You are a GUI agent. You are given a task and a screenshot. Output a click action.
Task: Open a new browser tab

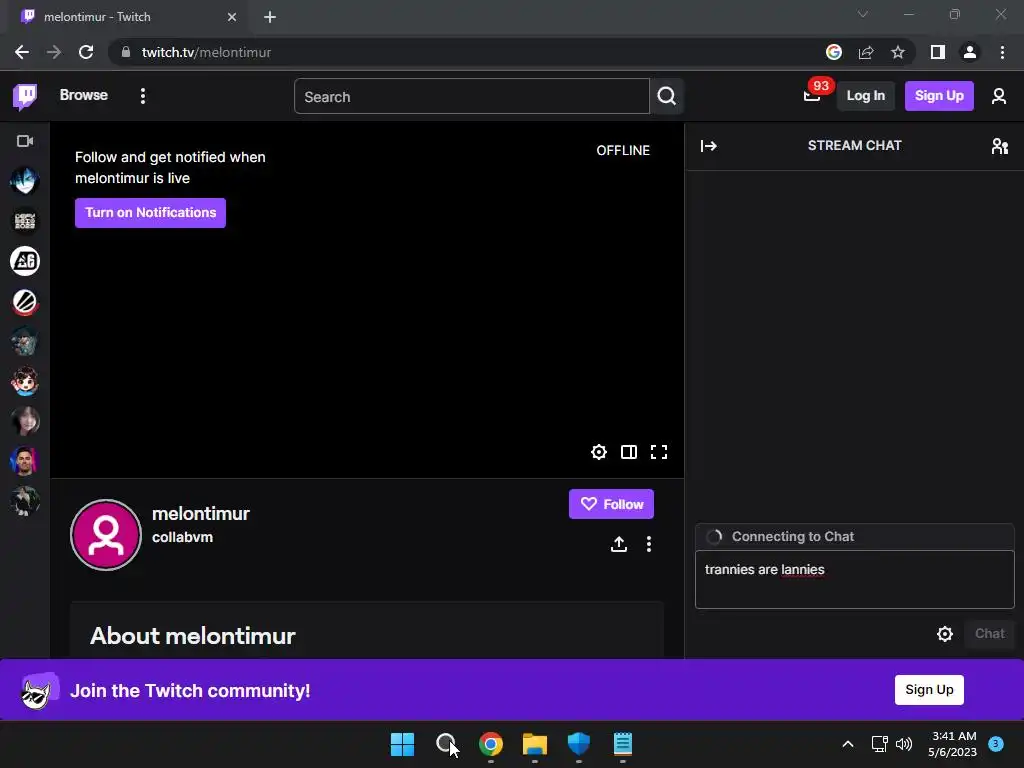pos(270,17)
